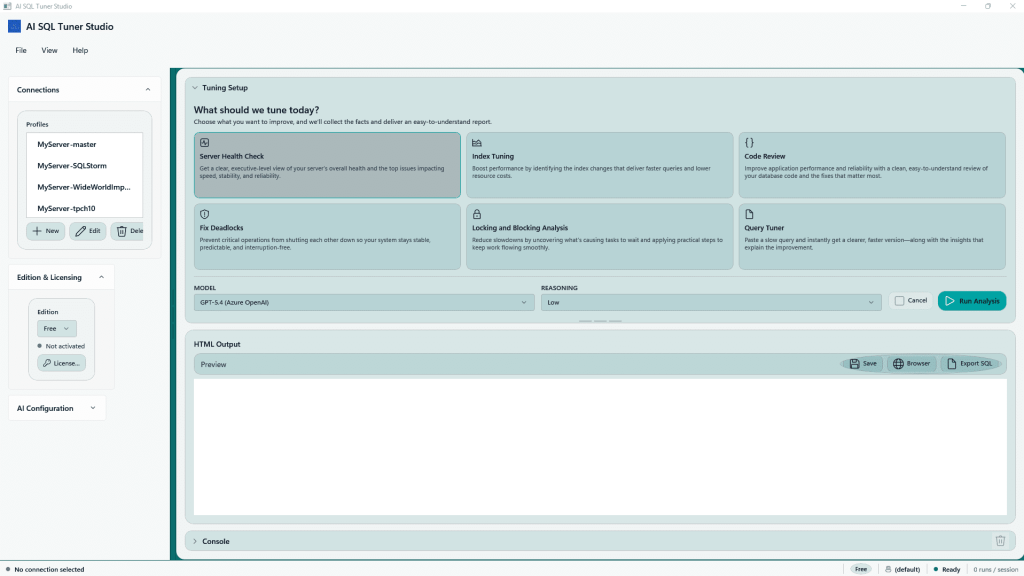Create a New connection profile

click(46, 231)
